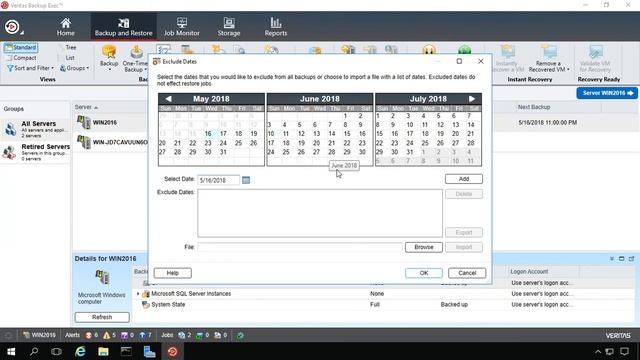
Task: Select June 14 in the calendar
Action: [332, 133]
